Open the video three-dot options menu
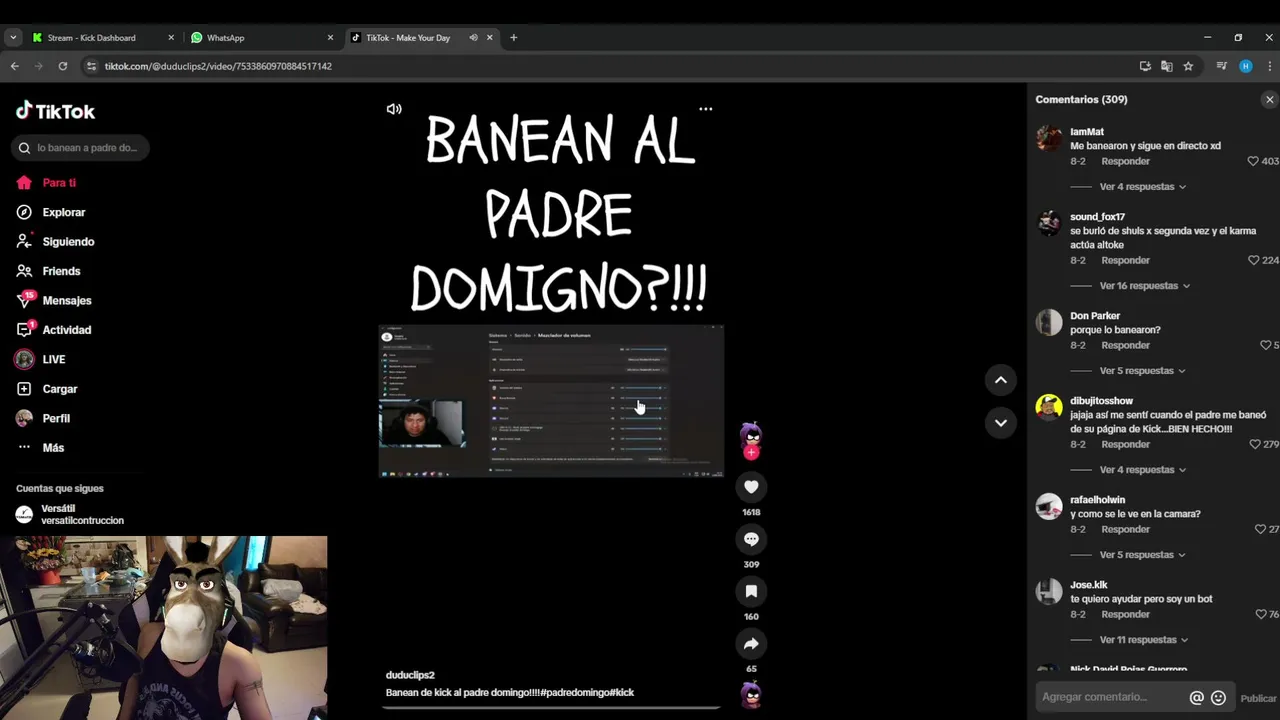The width and height of the screenshot is (1280, 720). [706, 109]
